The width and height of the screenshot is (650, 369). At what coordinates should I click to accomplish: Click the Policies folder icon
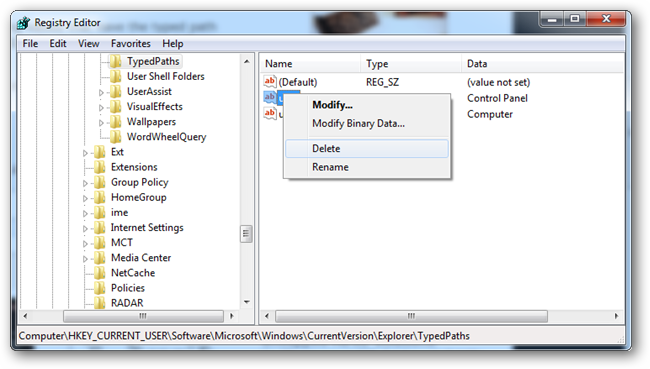coord(99,288)
